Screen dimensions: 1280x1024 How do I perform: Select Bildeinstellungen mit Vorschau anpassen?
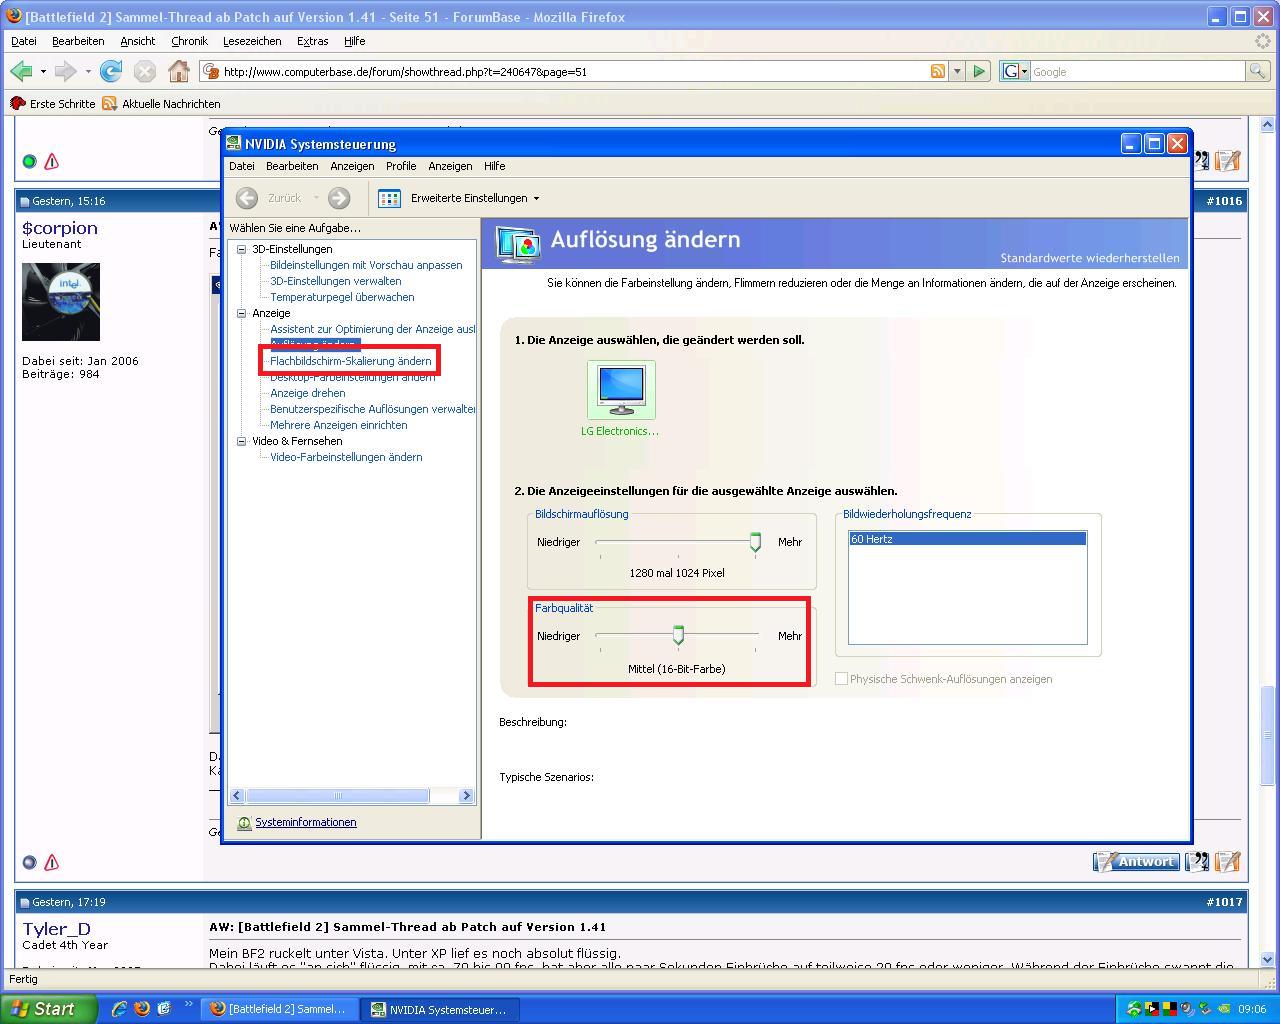(366, 265)
